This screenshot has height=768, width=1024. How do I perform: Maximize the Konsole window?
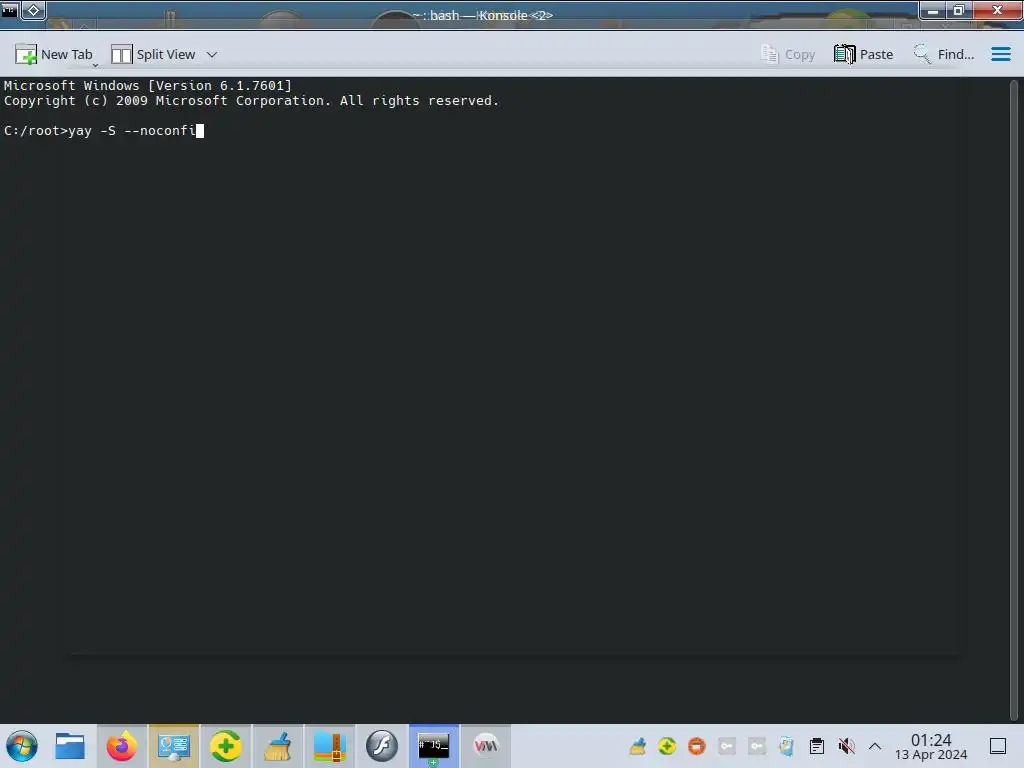click(x=959, y=10)
